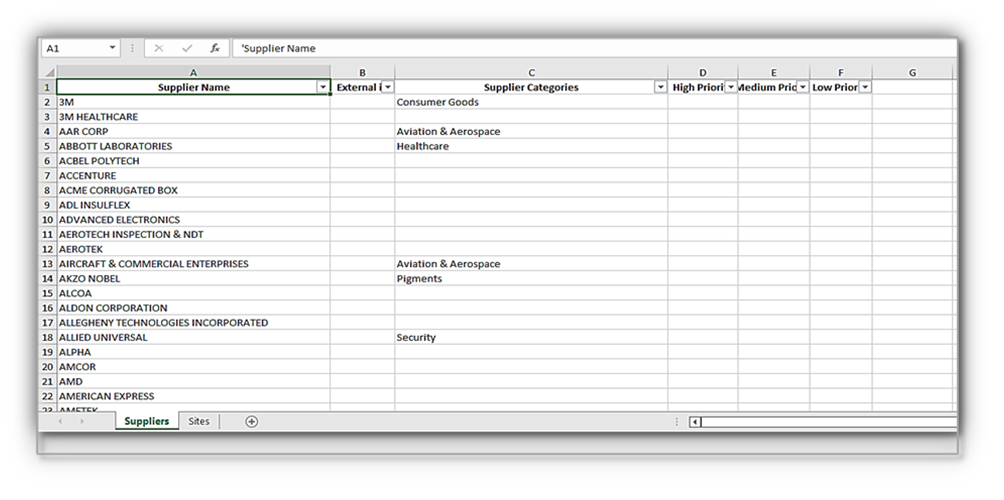
Task: Select cell ALPHA in row 19
Action: coord(193,352)
